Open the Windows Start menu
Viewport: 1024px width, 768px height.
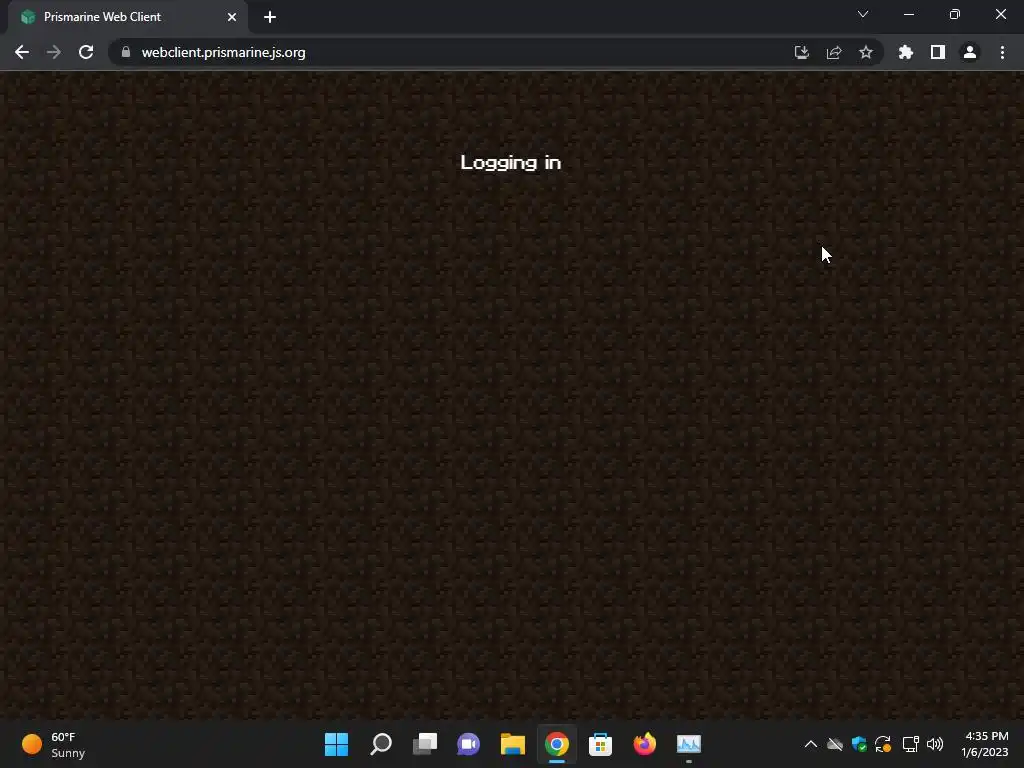336,744
